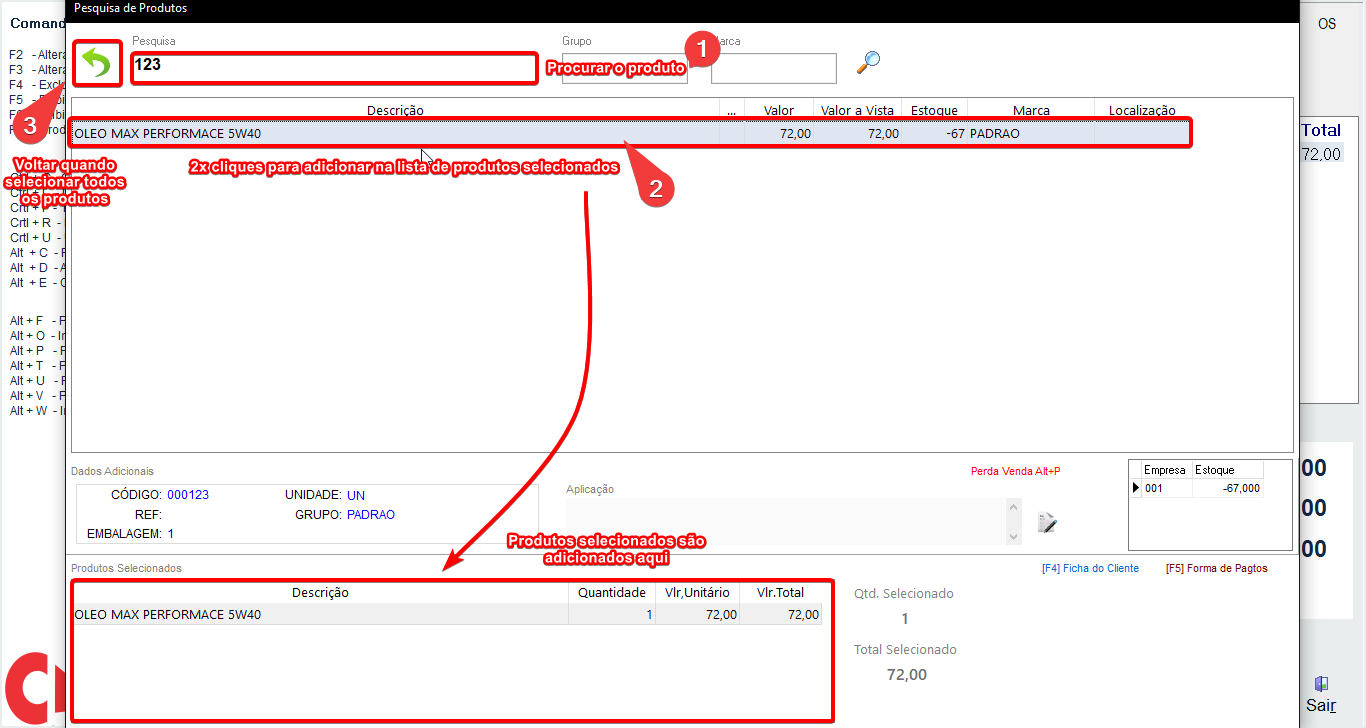The width and height of the screenshot is (1366, 728).
Task: Click the Quantidade column header in selected products
Action: [x=612, y=592]
